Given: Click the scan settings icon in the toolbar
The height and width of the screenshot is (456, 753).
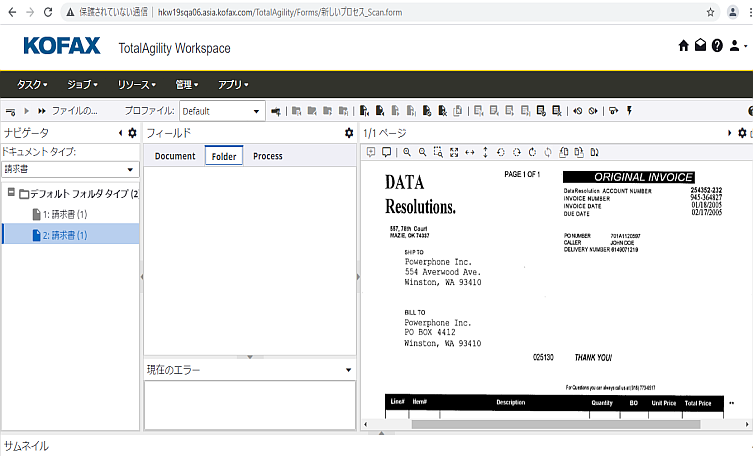Looking at the screenshot, I should (11, 111).
